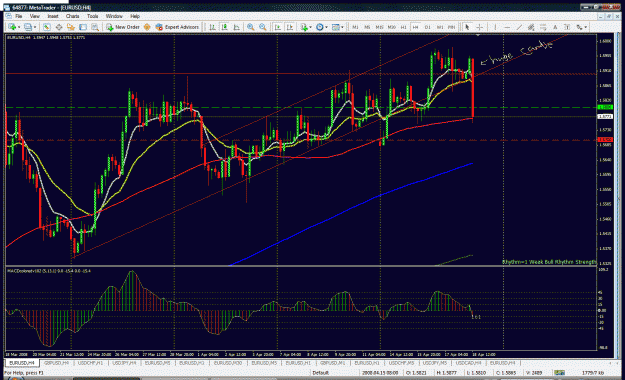Switch to the GBPUSD,H4 chart tab

pos(56,363)
